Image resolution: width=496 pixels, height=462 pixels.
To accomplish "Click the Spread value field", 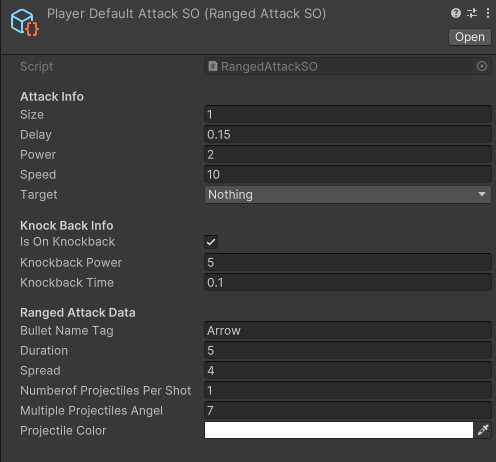I will pyautogui.click(x=348, y=371).
